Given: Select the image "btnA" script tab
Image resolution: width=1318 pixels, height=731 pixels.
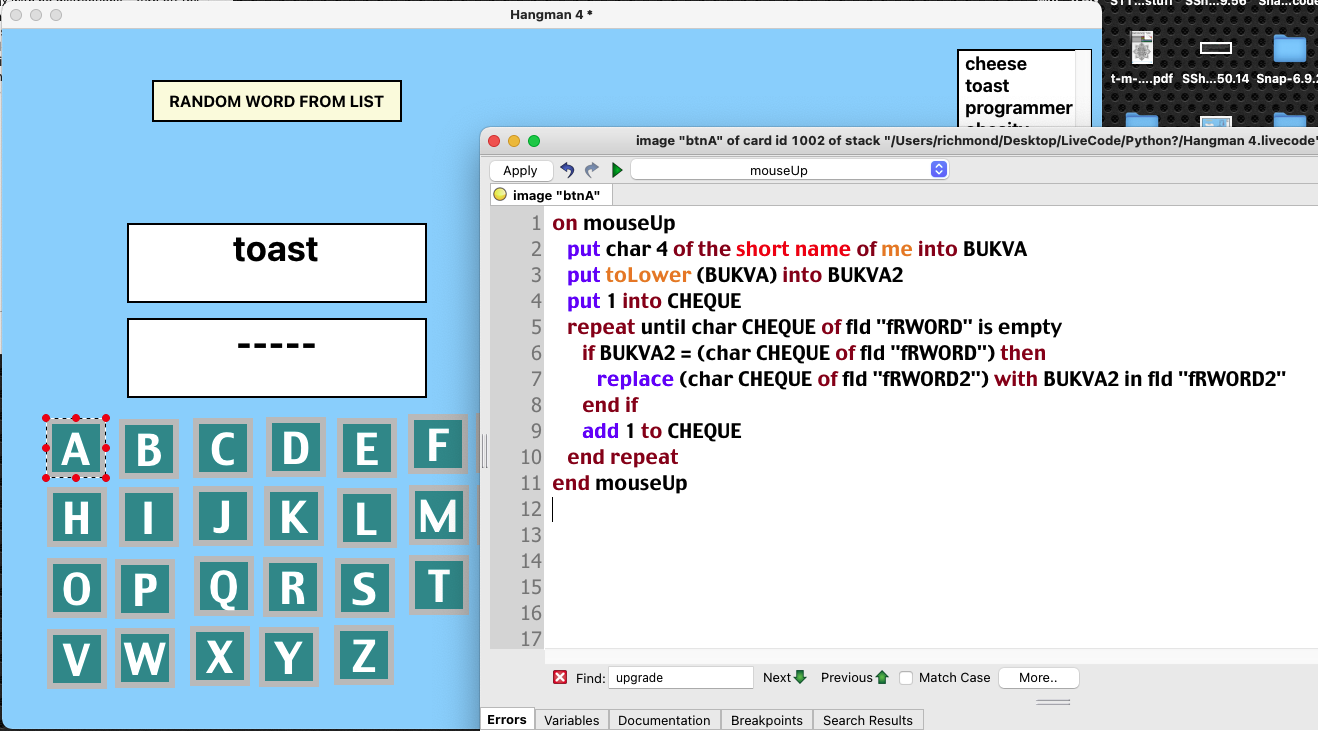Looking at the screenshot, I should click(x=549, y=195).
